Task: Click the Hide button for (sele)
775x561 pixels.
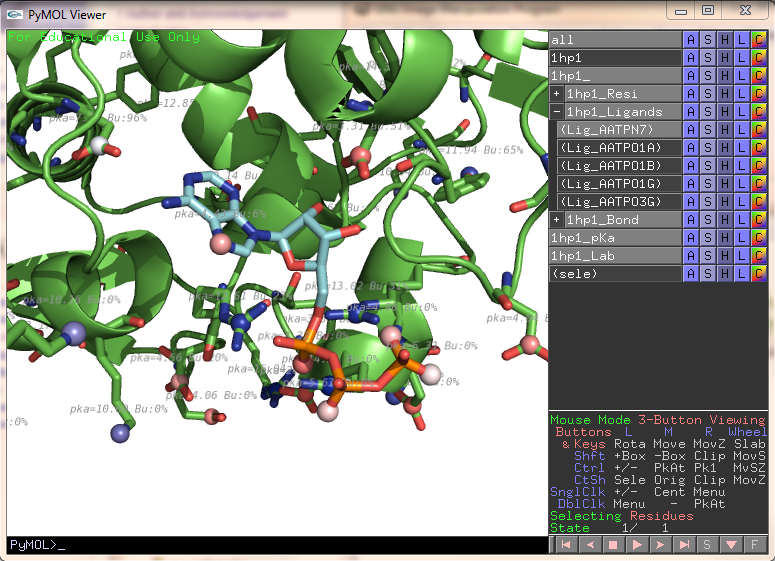Action: tap(724, 273)
